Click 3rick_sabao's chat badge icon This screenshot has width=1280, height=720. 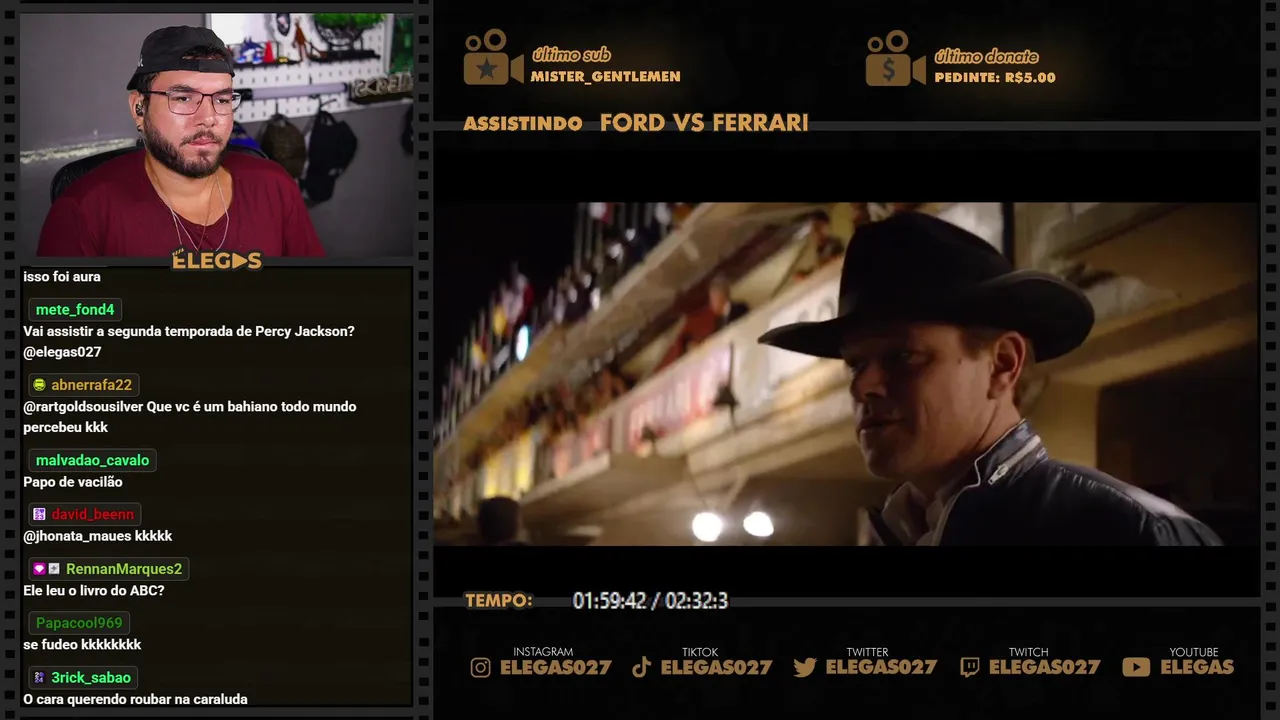39,678
